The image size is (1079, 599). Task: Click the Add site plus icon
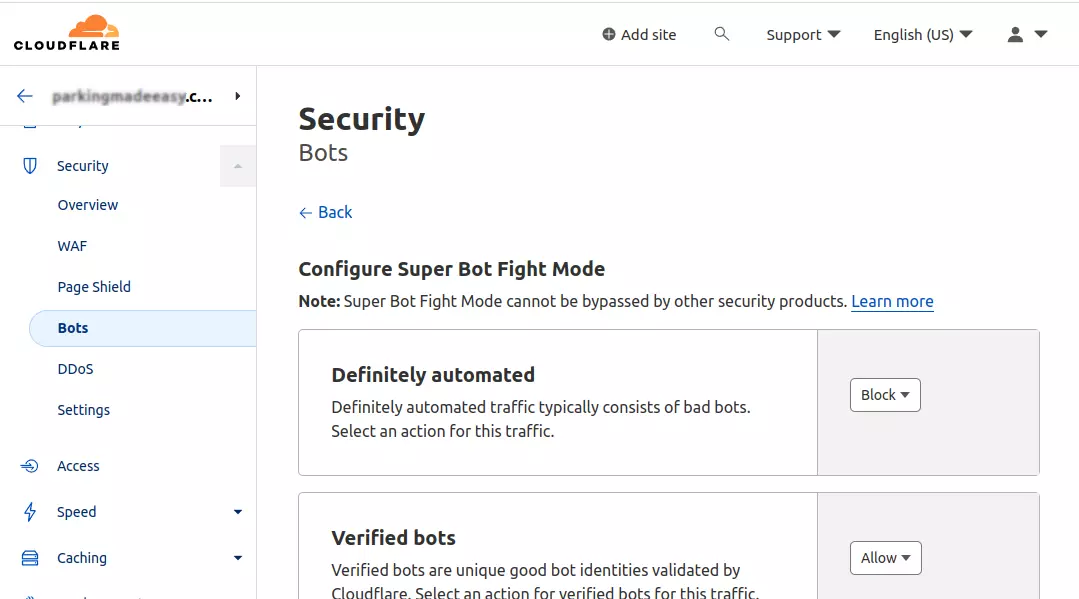point(607,34)
